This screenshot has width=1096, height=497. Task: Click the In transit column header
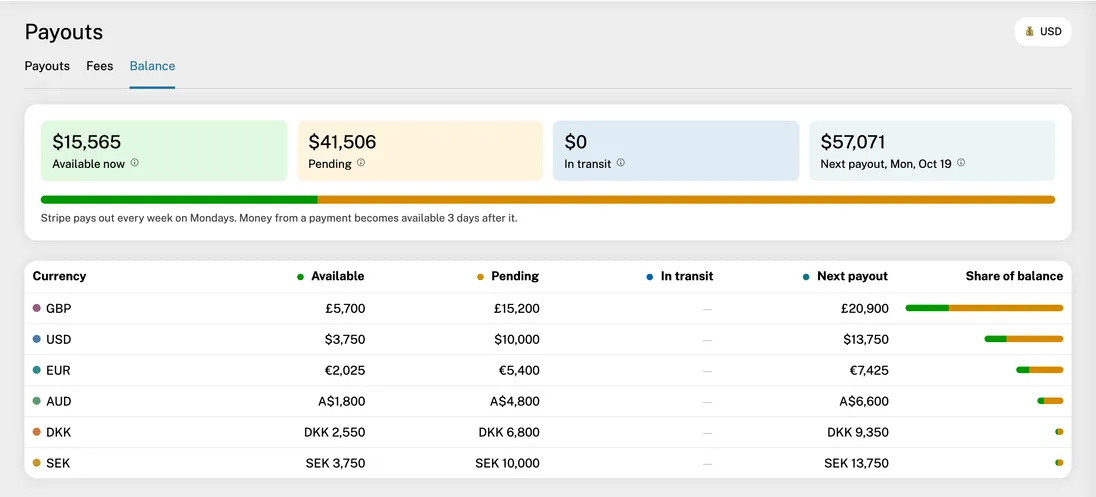[680, 276]
